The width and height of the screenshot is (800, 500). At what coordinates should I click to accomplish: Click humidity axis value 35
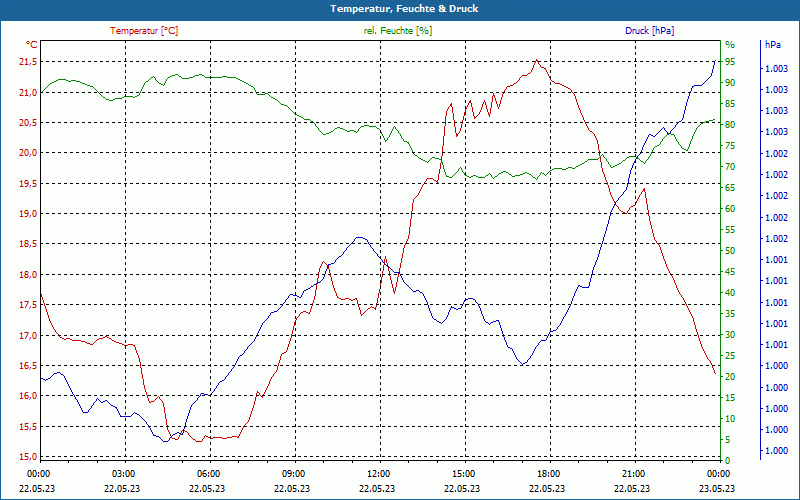click(730, 314)
